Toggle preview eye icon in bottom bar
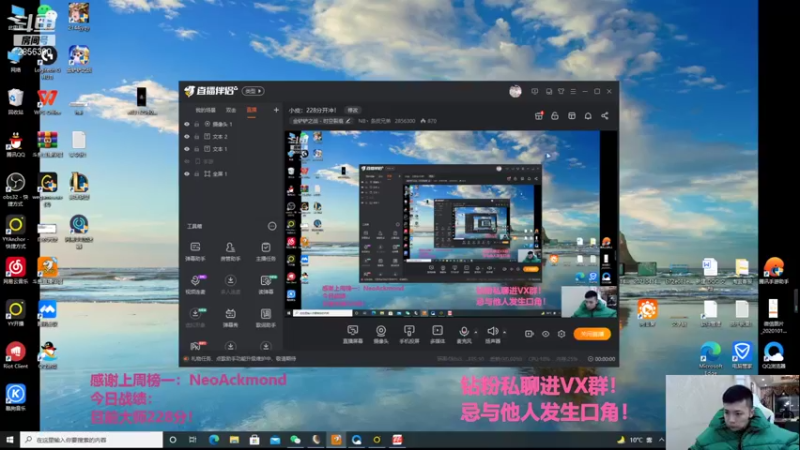The height and width of the screenshot is (450, 800). [x=545, y=334]
